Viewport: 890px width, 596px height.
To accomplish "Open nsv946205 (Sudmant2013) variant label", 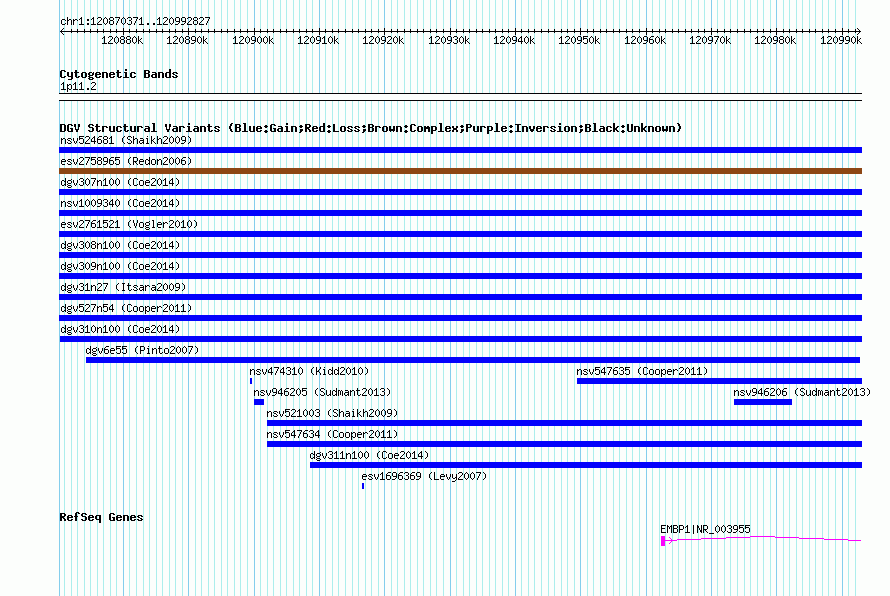I will (322, 392).
